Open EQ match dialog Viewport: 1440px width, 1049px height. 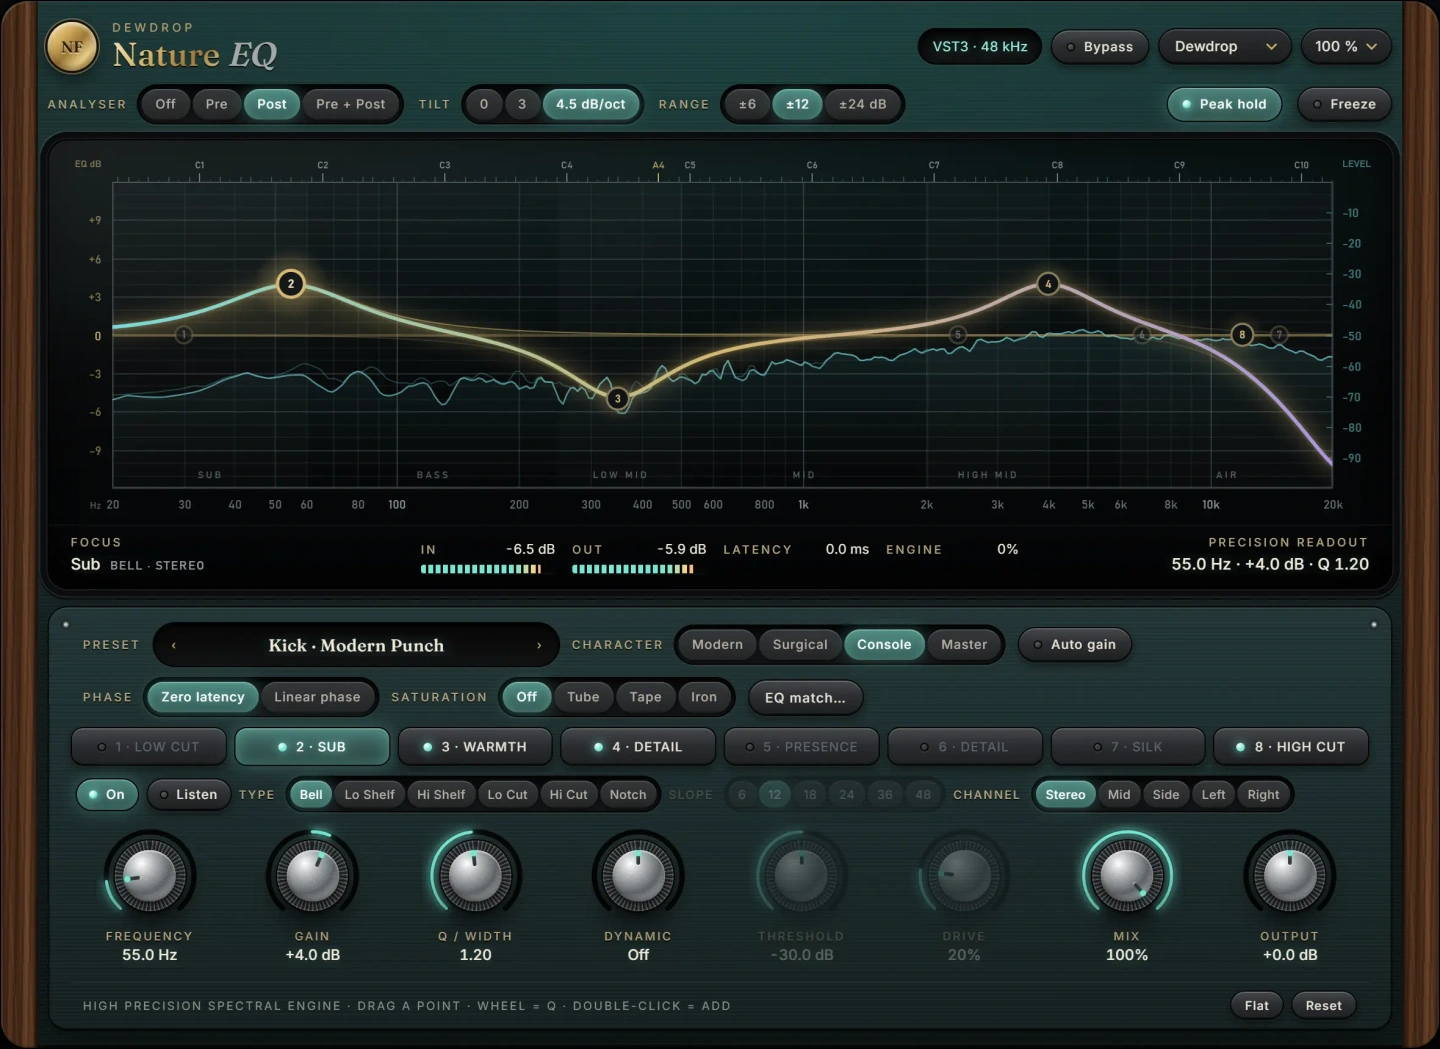click(x=805, y=698)
